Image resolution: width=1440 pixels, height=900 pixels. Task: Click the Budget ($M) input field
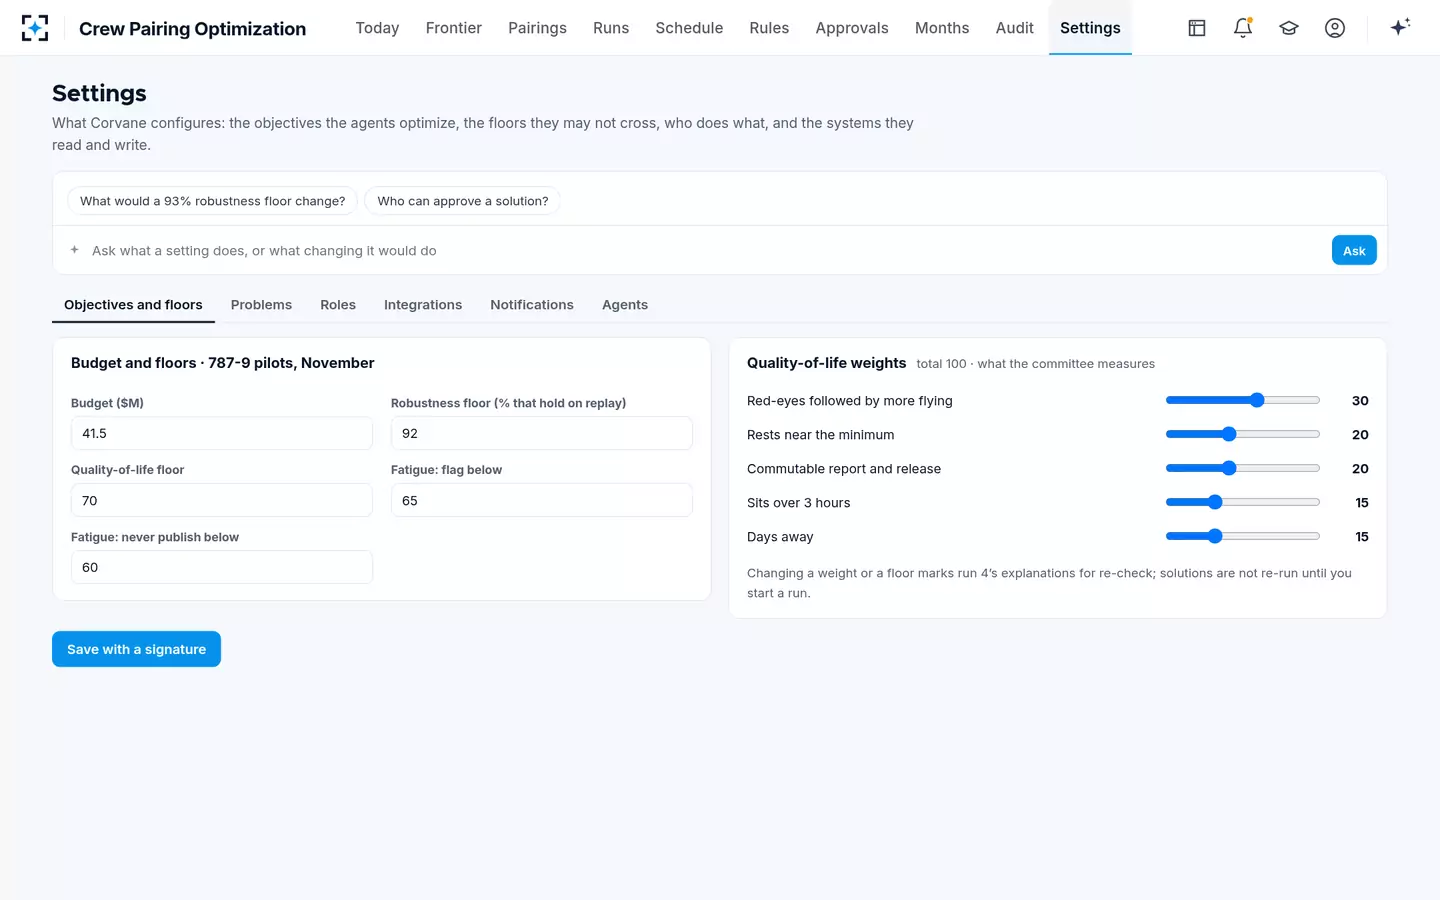(222, 433)
